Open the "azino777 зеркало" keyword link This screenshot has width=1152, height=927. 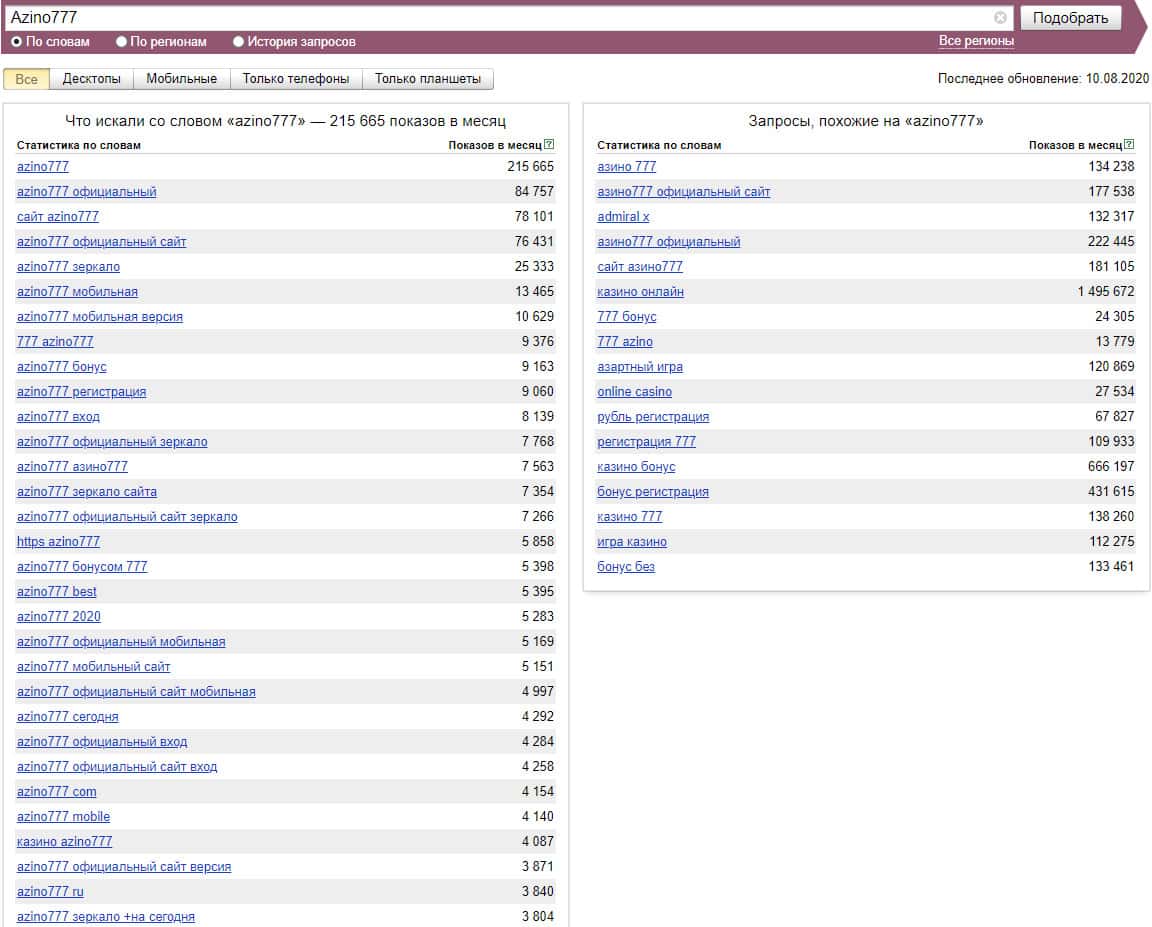(x=68, y=267)
